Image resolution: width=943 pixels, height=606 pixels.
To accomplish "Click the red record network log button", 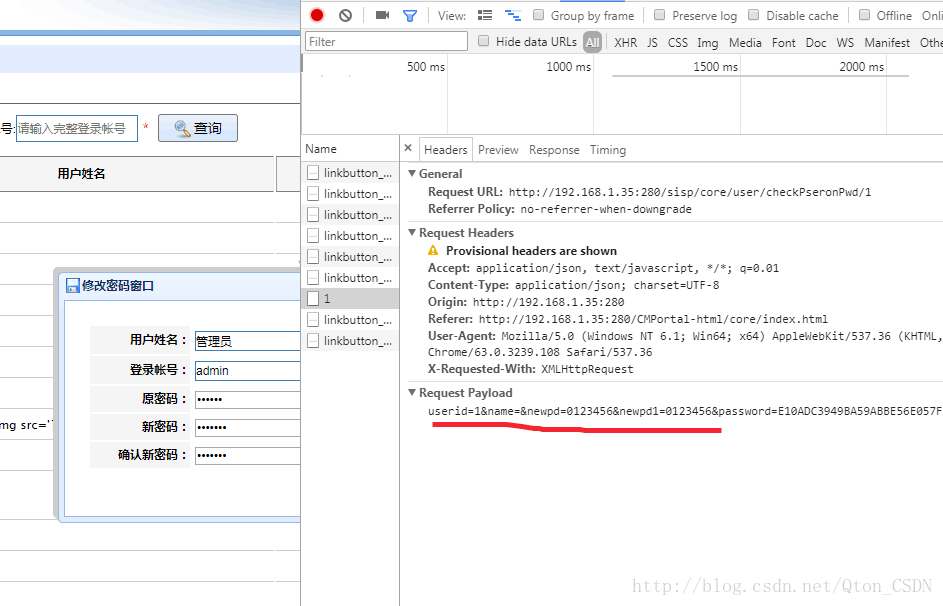I will (x=317, y=15).
